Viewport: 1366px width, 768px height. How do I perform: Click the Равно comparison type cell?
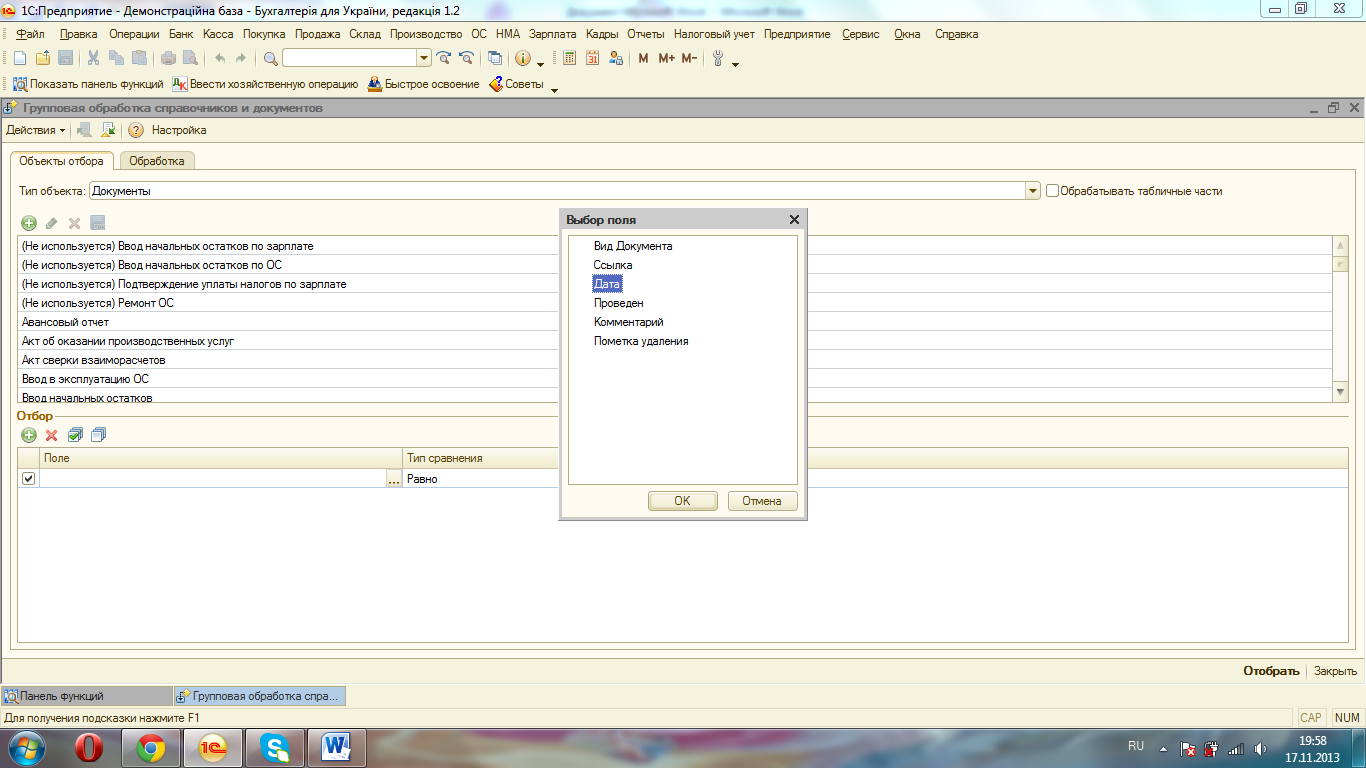coord(481,479)
